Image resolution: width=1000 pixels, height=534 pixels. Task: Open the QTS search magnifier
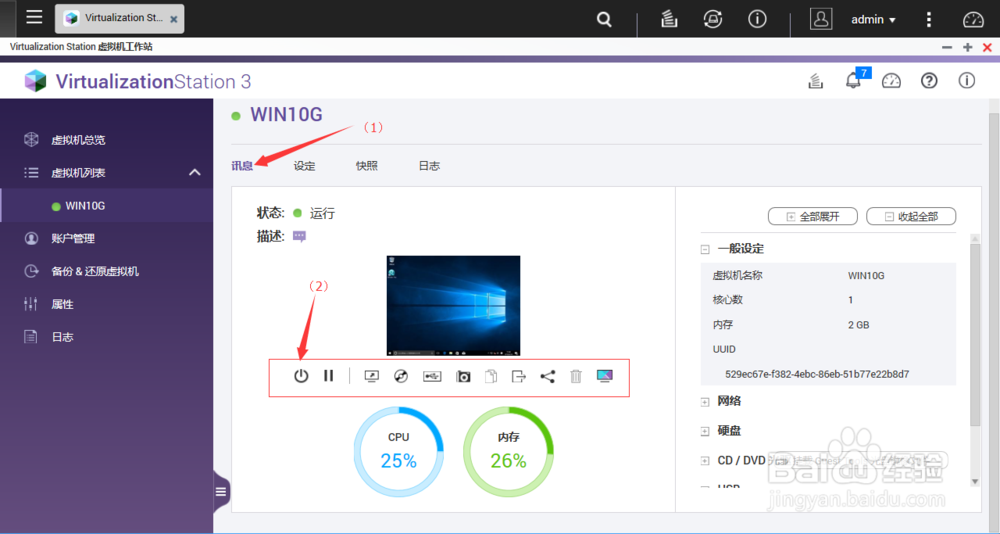(x=604, y=19)
